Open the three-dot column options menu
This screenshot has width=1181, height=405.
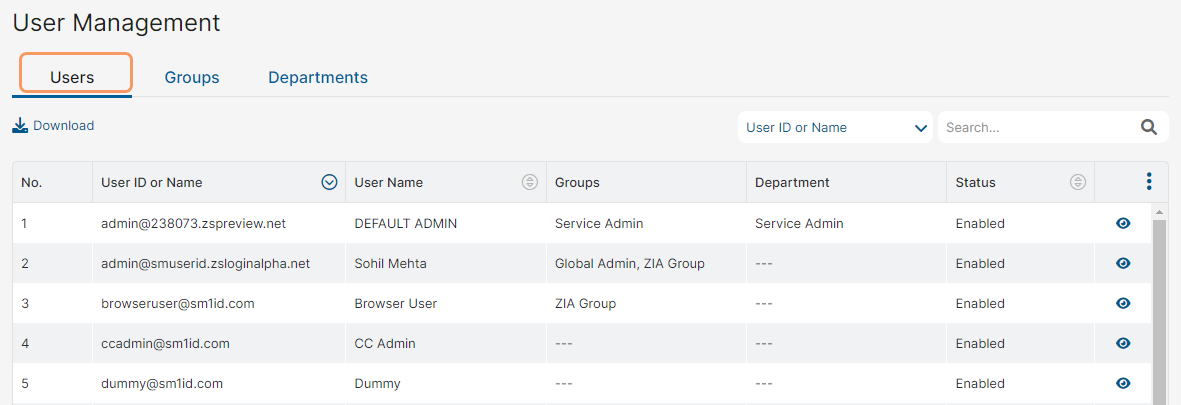click(1149, 182)
